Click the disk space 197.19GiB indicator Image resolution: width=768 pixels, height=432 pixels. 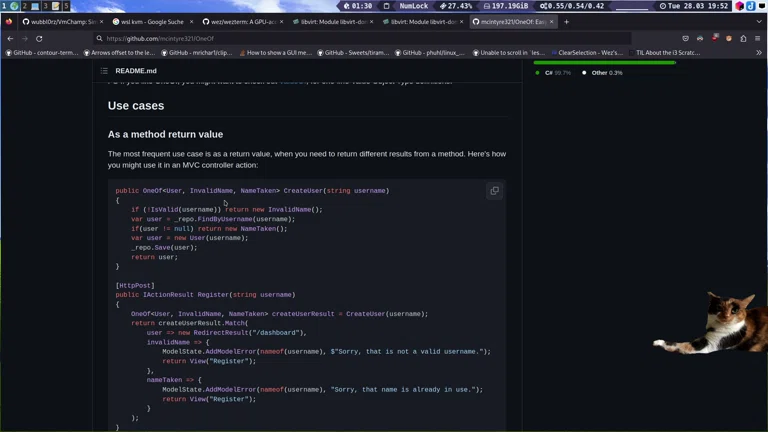pyautogui.click(x=506, y=6)
